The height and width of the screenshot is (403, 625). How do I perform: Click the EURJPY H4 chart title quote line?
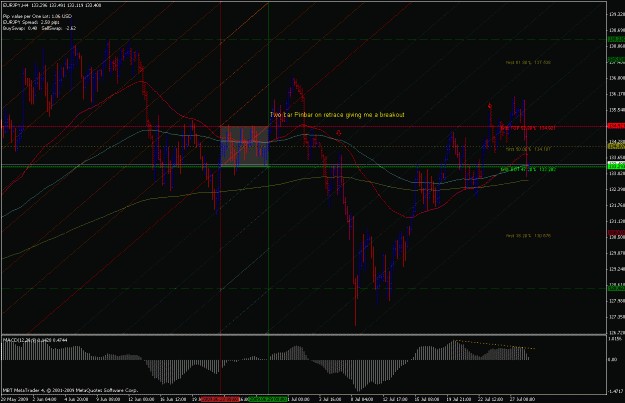click(52, 6)
